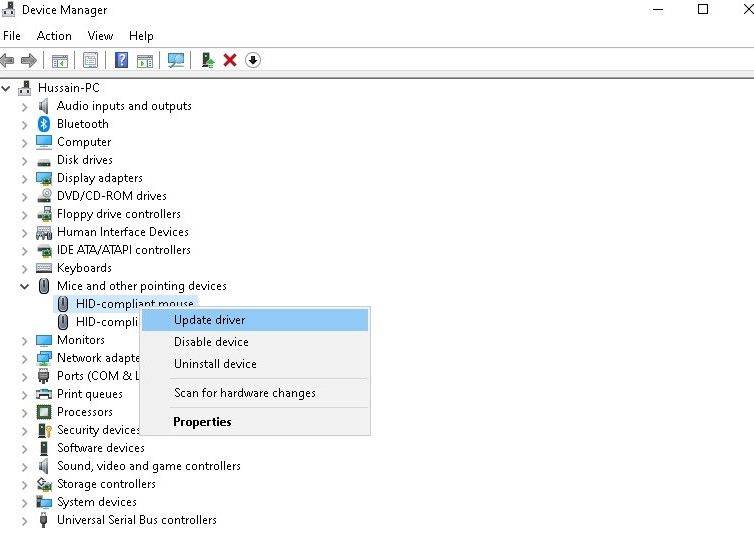Screen dimensions: 754x533
Task: Open the View menu
Action: (x=100, y=36)
